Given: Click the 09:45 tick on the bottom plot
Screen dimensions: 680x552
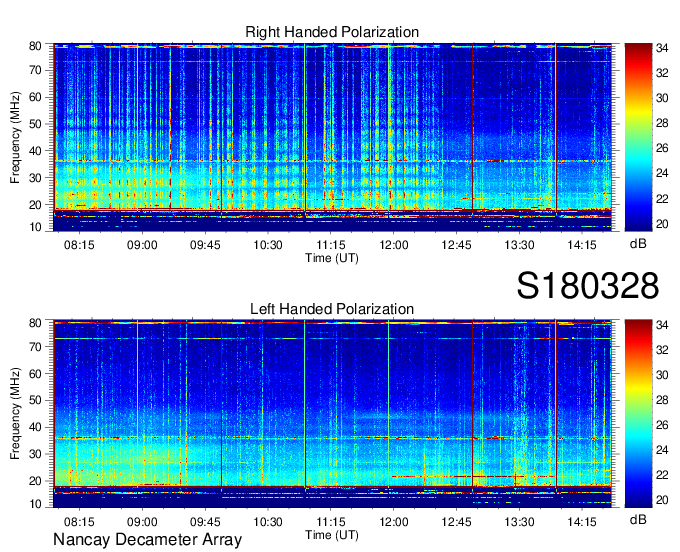Looking at the screenshot, I should coord(205,522).
